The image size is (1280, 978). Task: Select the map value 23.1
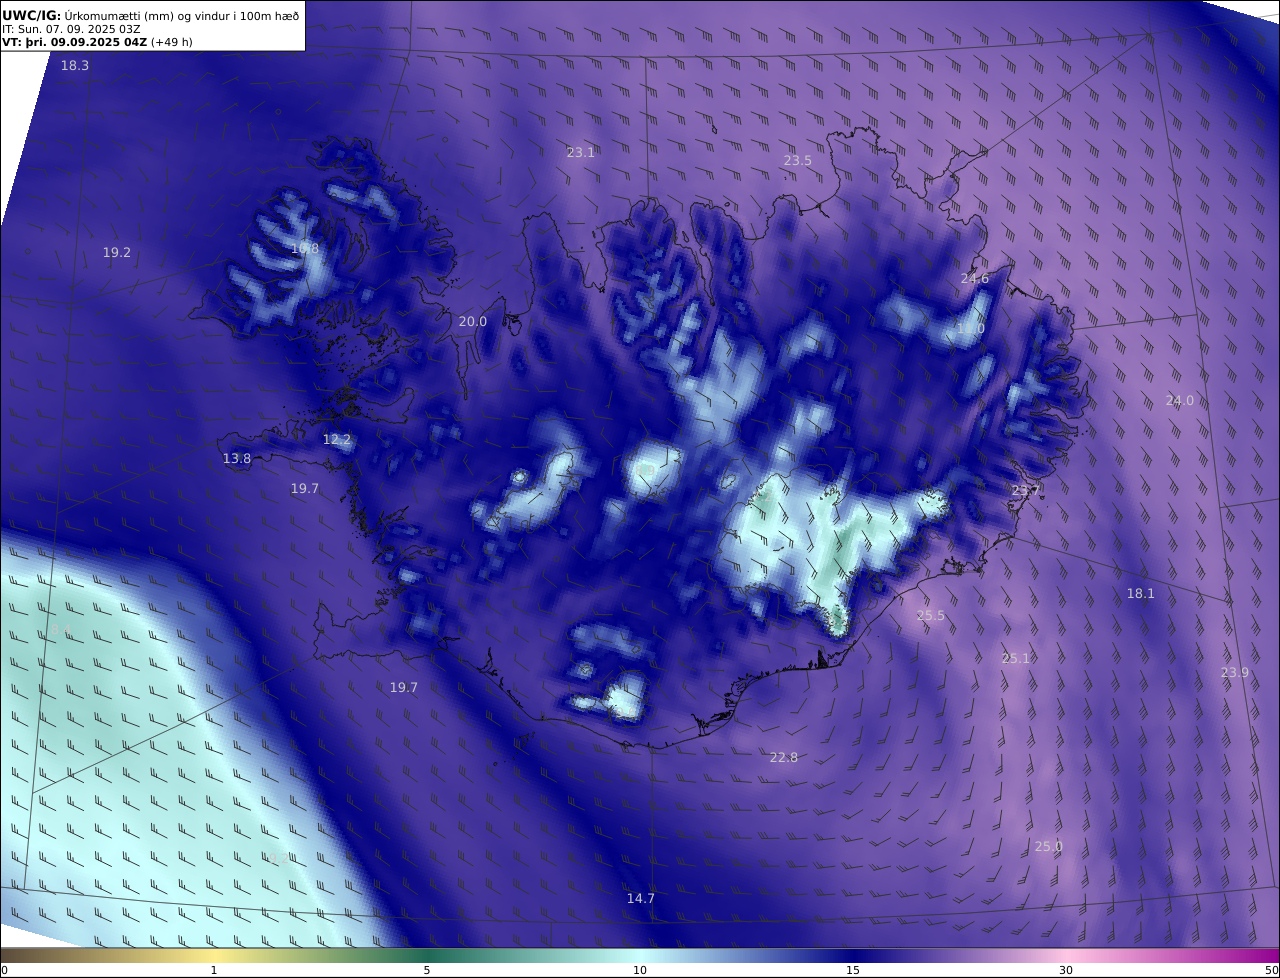[581, 152]
